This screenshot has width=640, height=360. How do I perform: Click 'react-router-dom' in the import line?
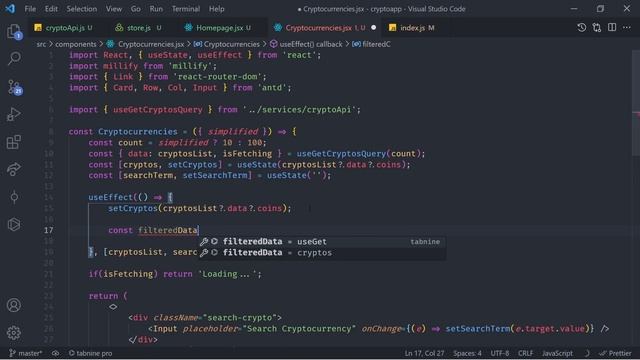(217, 77)
